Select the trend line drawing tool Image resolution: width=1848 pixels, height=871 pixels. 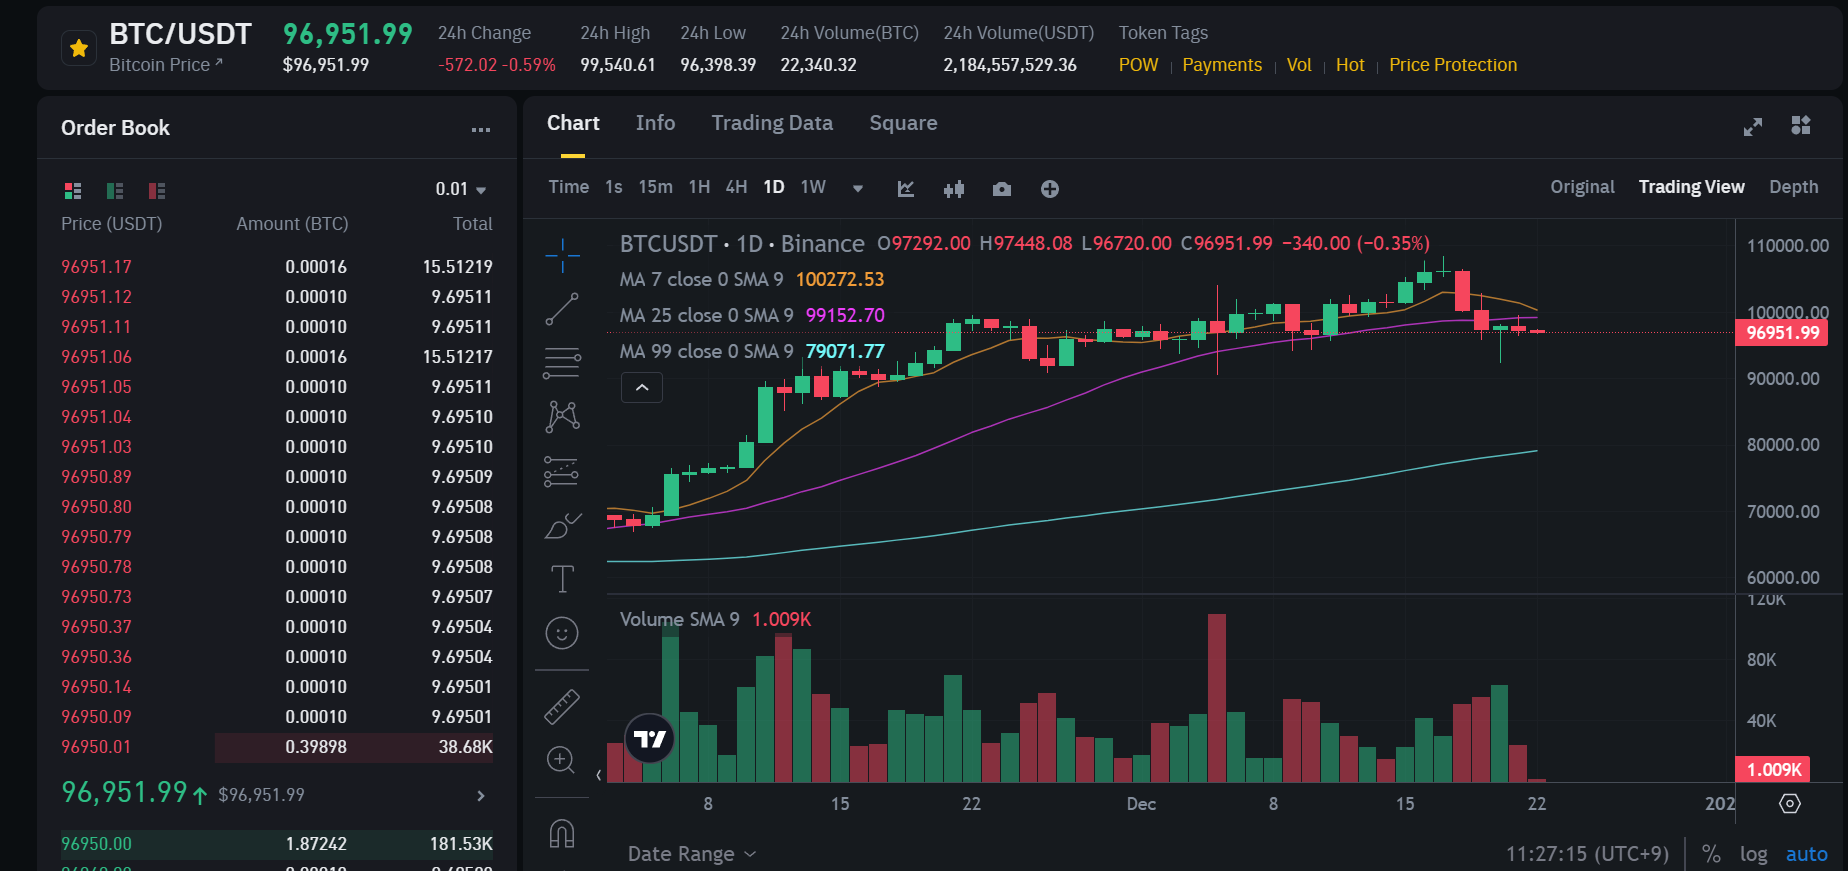pyautogui.click(x=562, y=309)
